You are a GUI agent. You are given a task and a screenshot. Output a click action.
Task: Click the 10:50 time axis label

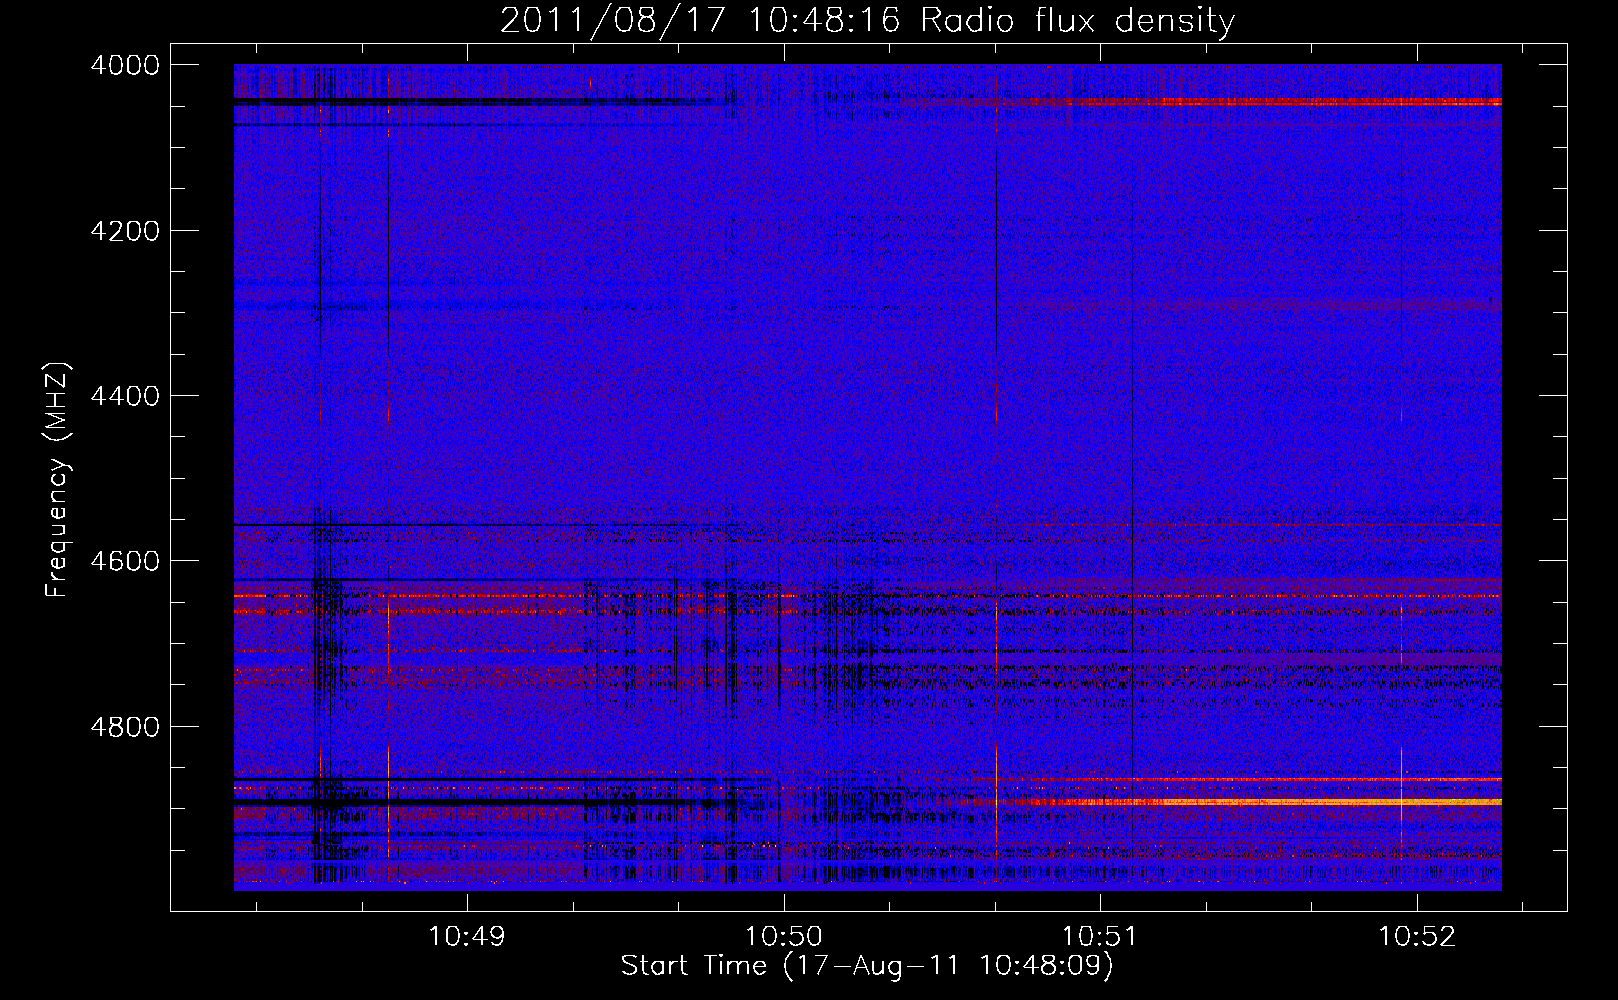(x=784, y=936)
